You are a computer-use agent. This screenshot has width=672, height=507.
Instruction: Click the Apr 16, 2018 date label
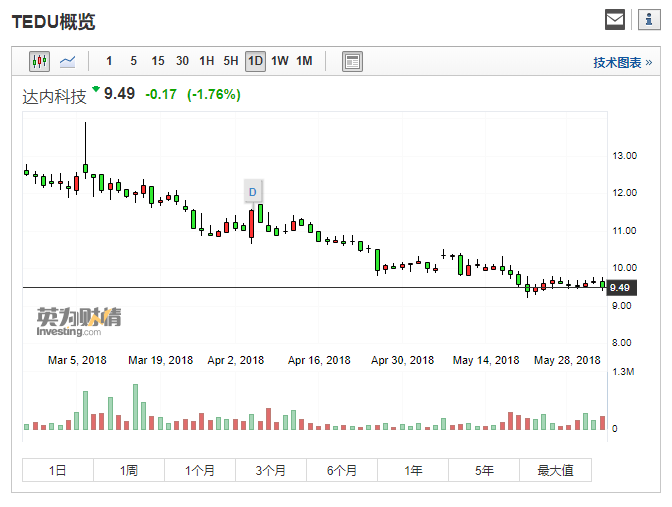[x=319, y=360]
